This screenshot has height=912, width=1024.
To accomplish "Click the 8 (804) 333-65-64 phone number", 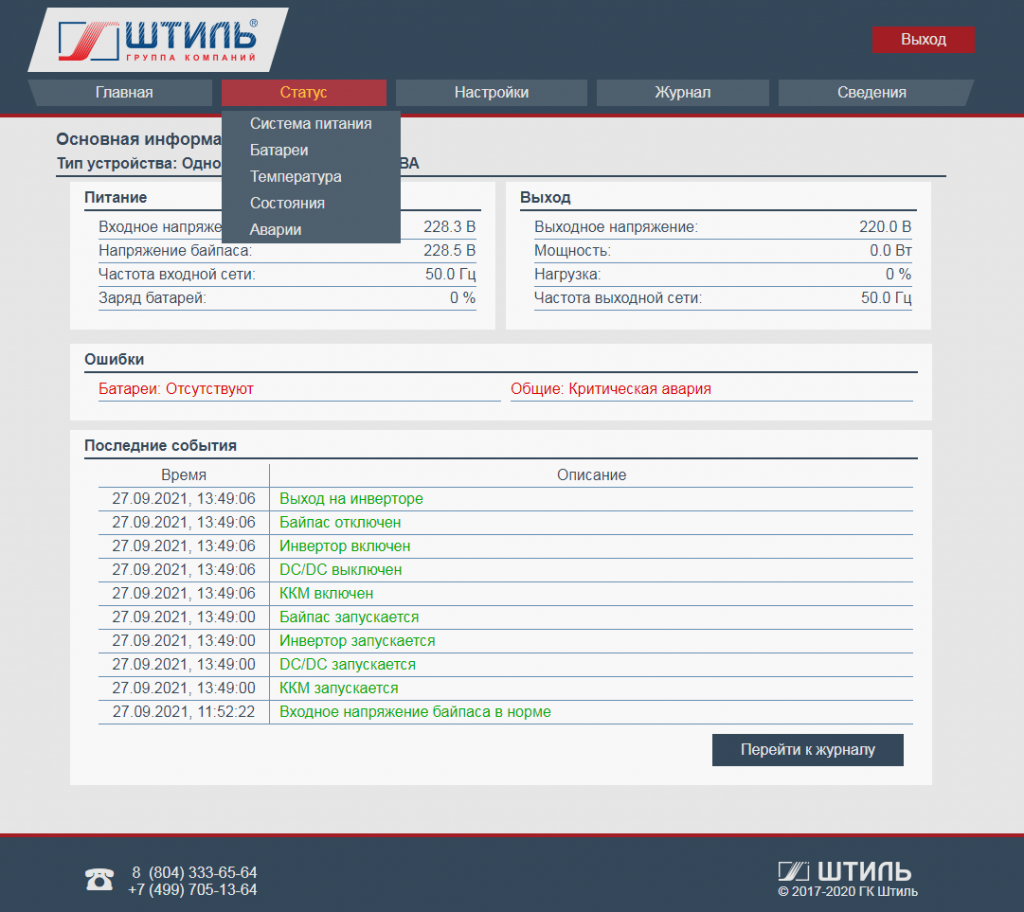I will 194,872.
